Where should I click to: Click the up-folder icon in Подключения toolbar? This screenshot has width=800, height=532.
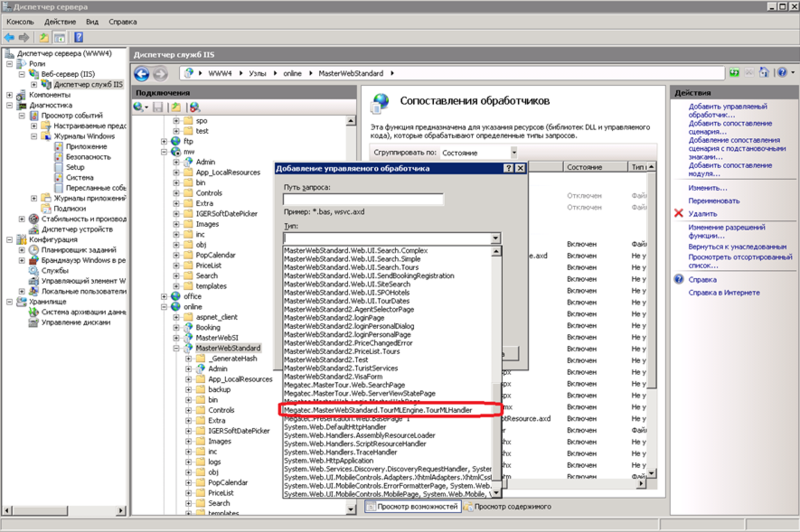pyautogui.click(x=174, y=106)
